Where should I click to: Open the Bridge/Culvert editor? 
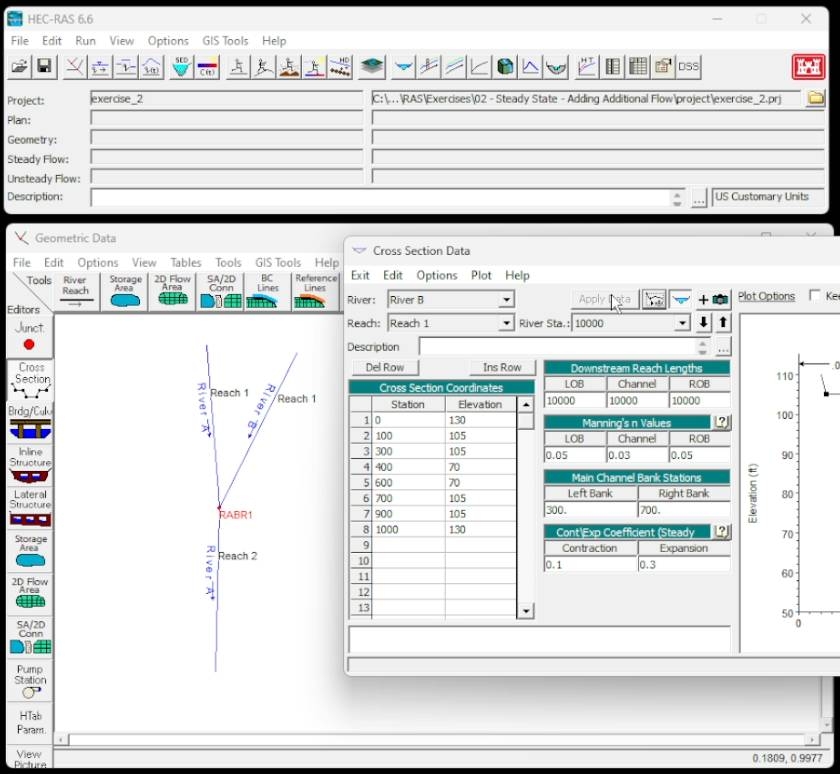pyautogui.click(x=30, y=420)
